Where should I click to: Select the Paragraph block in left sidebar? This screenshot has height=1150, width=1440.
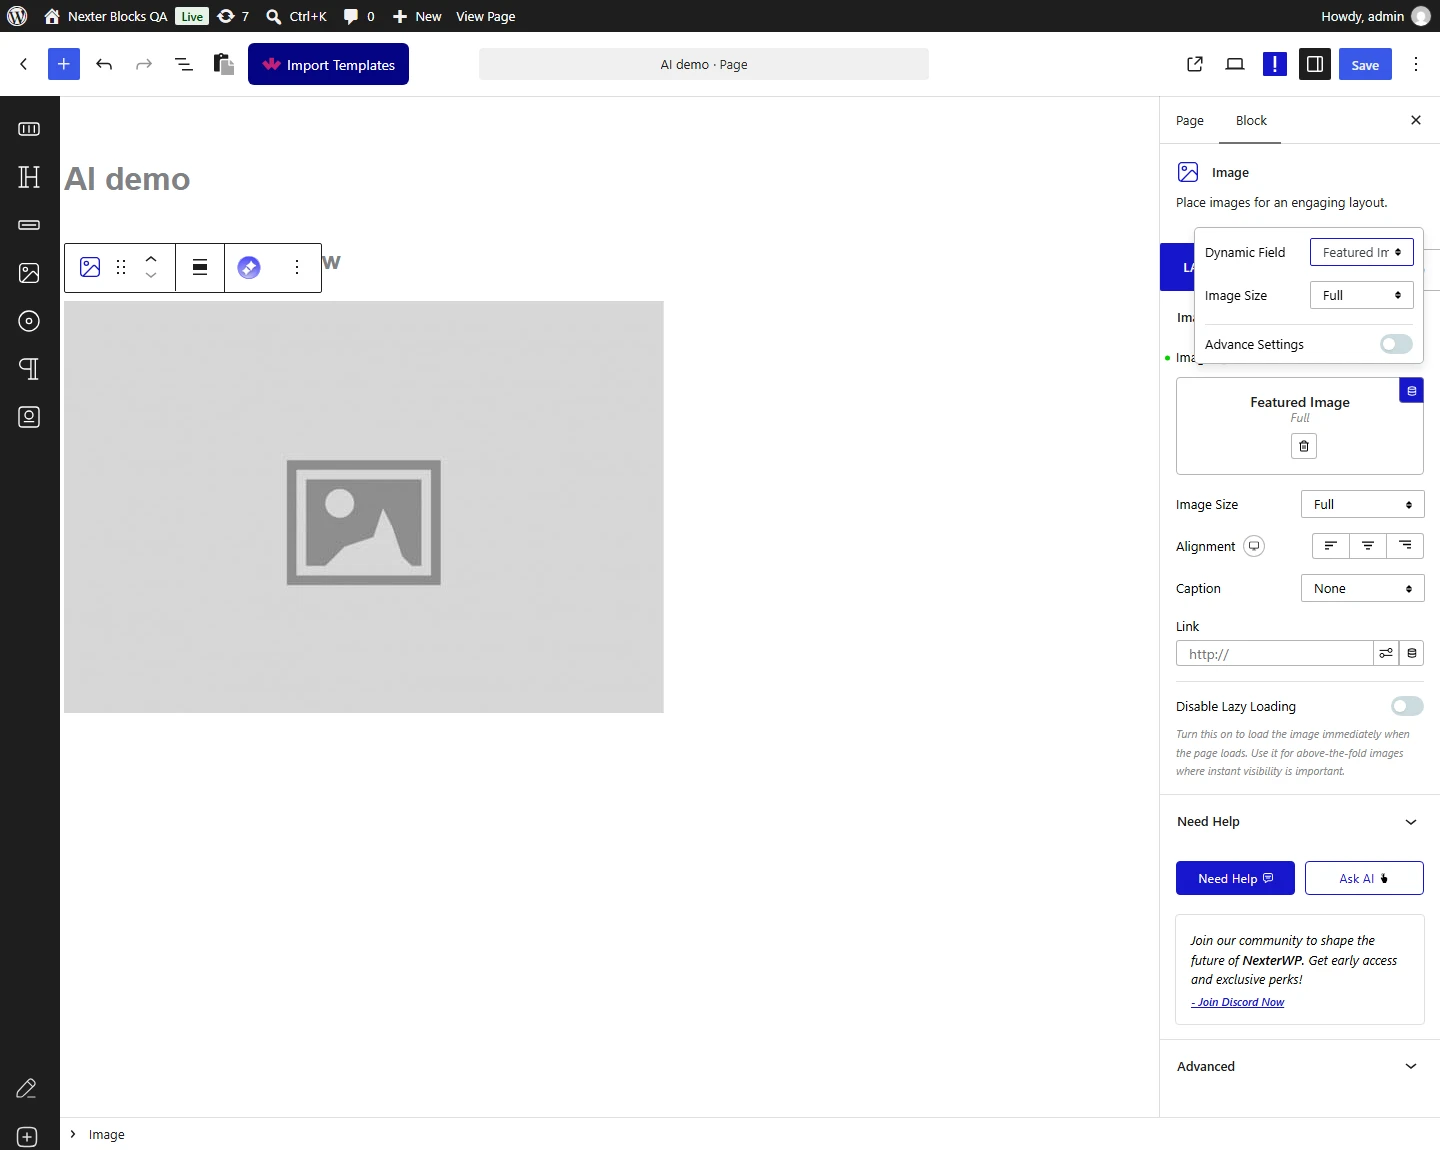[x=29, y=369]
